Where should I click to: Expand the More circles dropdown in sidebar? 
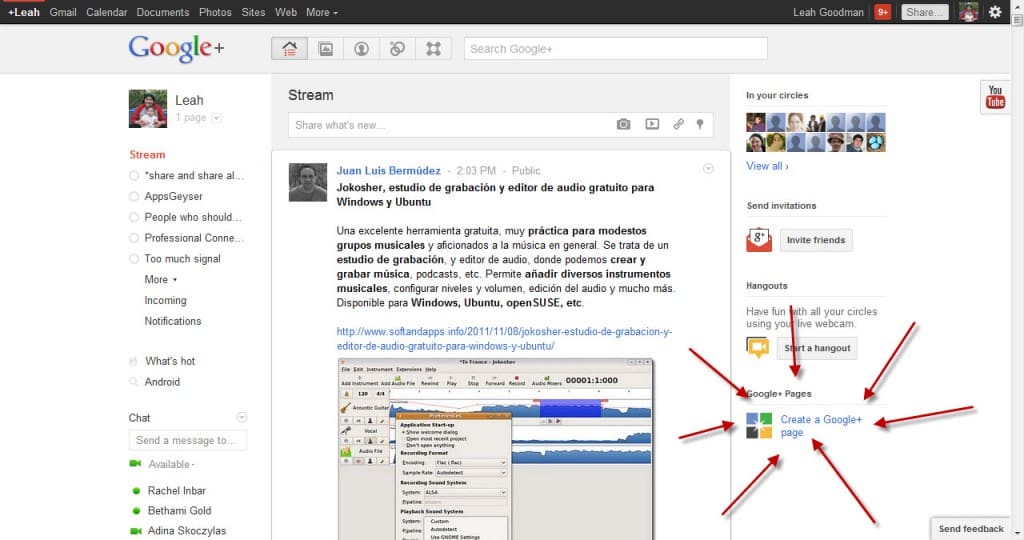coord(161,279)
